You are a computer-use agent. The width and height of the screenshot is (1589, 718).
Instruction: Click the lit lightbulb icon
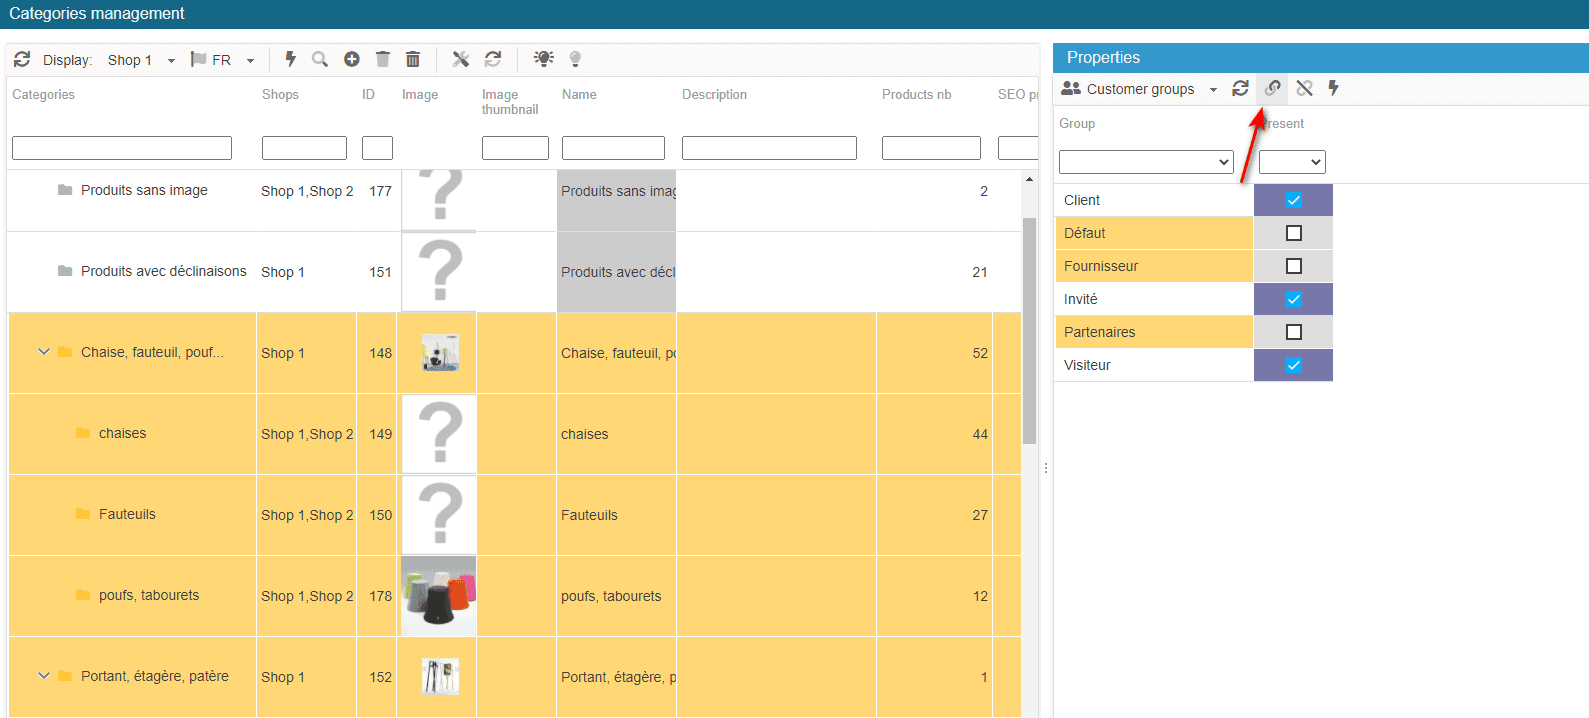tap(543, 59)
